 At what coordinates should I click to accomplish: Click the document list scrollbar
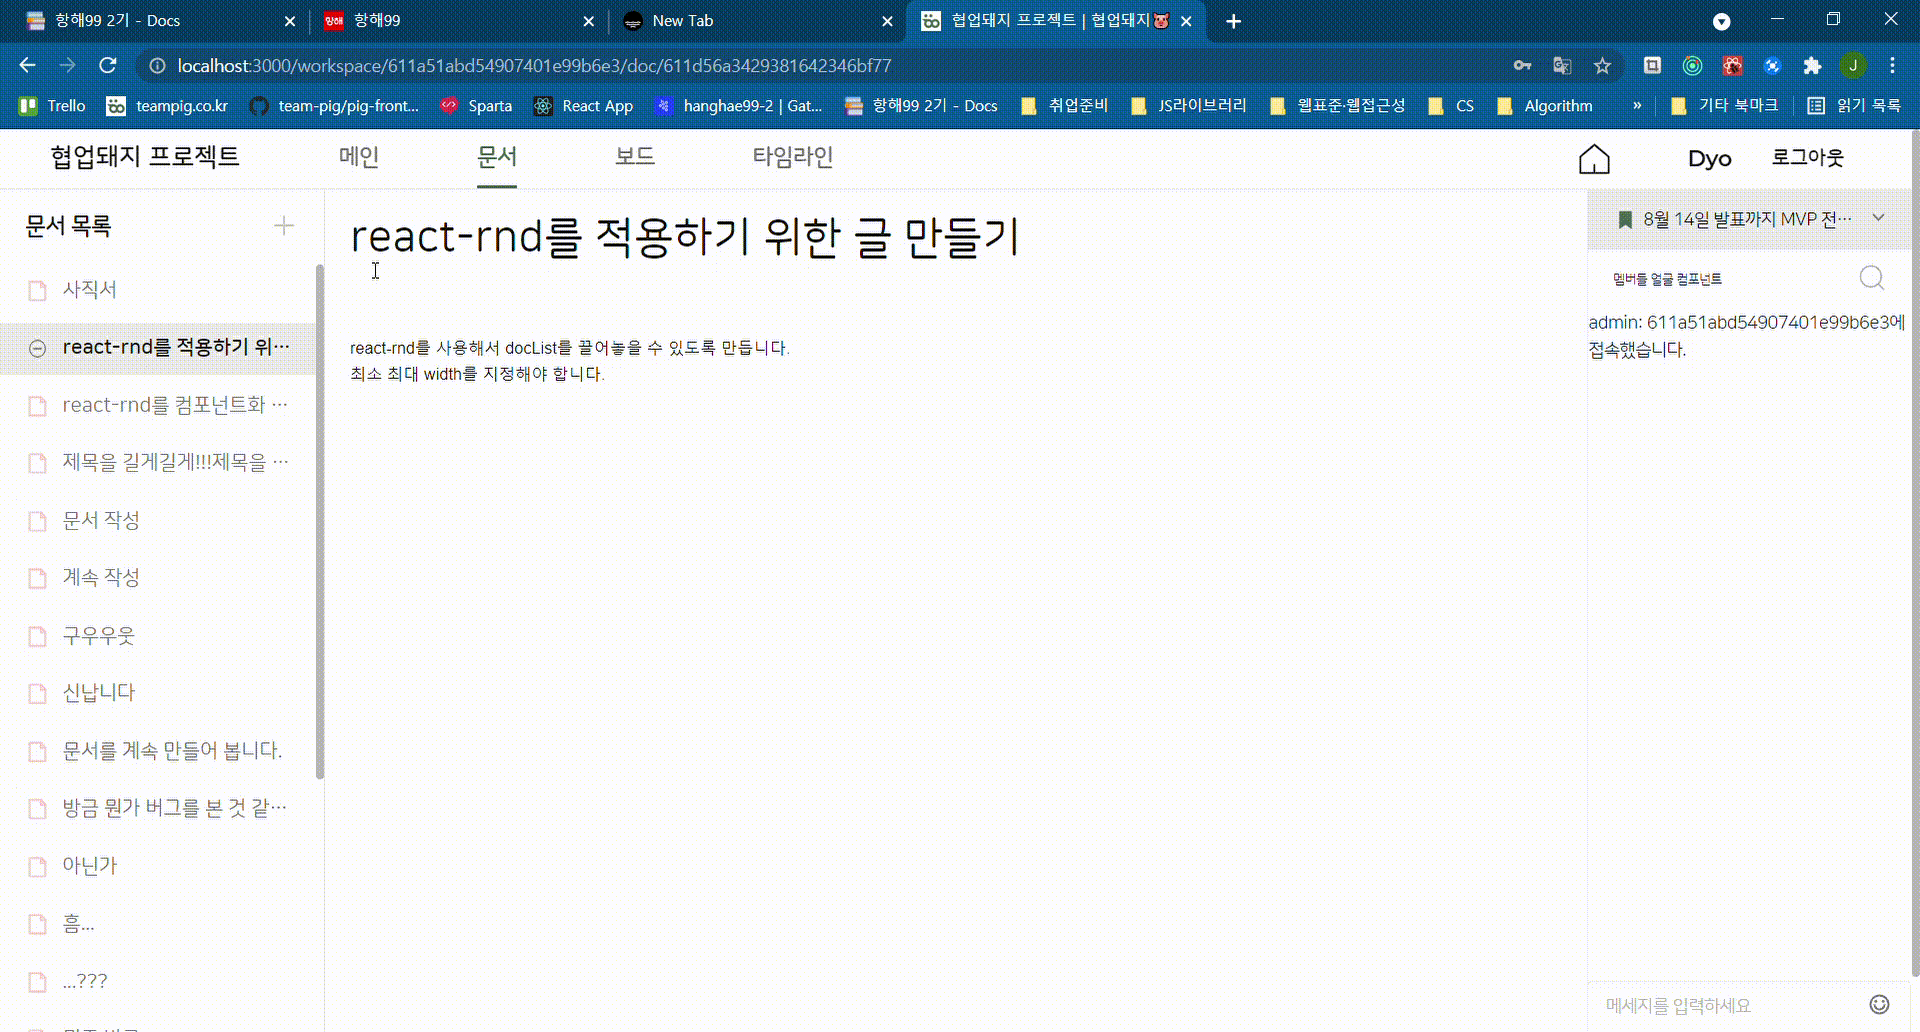click(320, 520)
